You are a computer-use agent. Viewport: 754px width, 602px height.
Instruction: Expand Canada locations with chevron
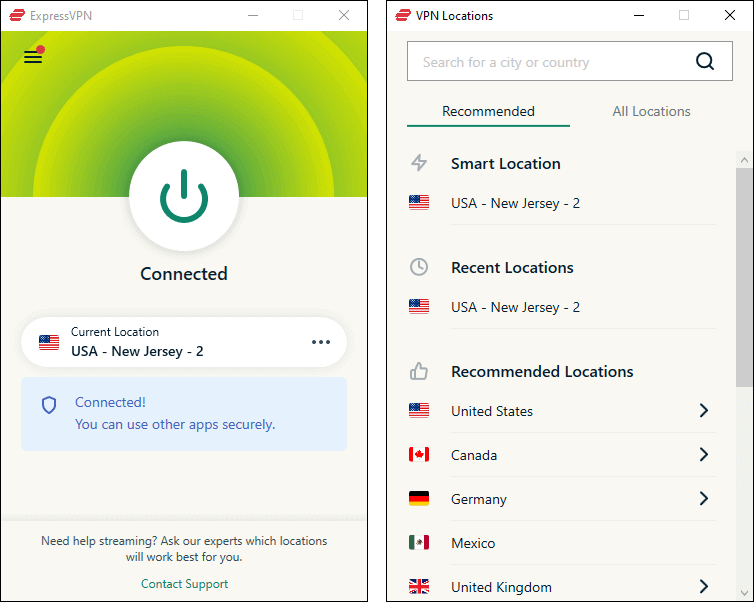704,455
